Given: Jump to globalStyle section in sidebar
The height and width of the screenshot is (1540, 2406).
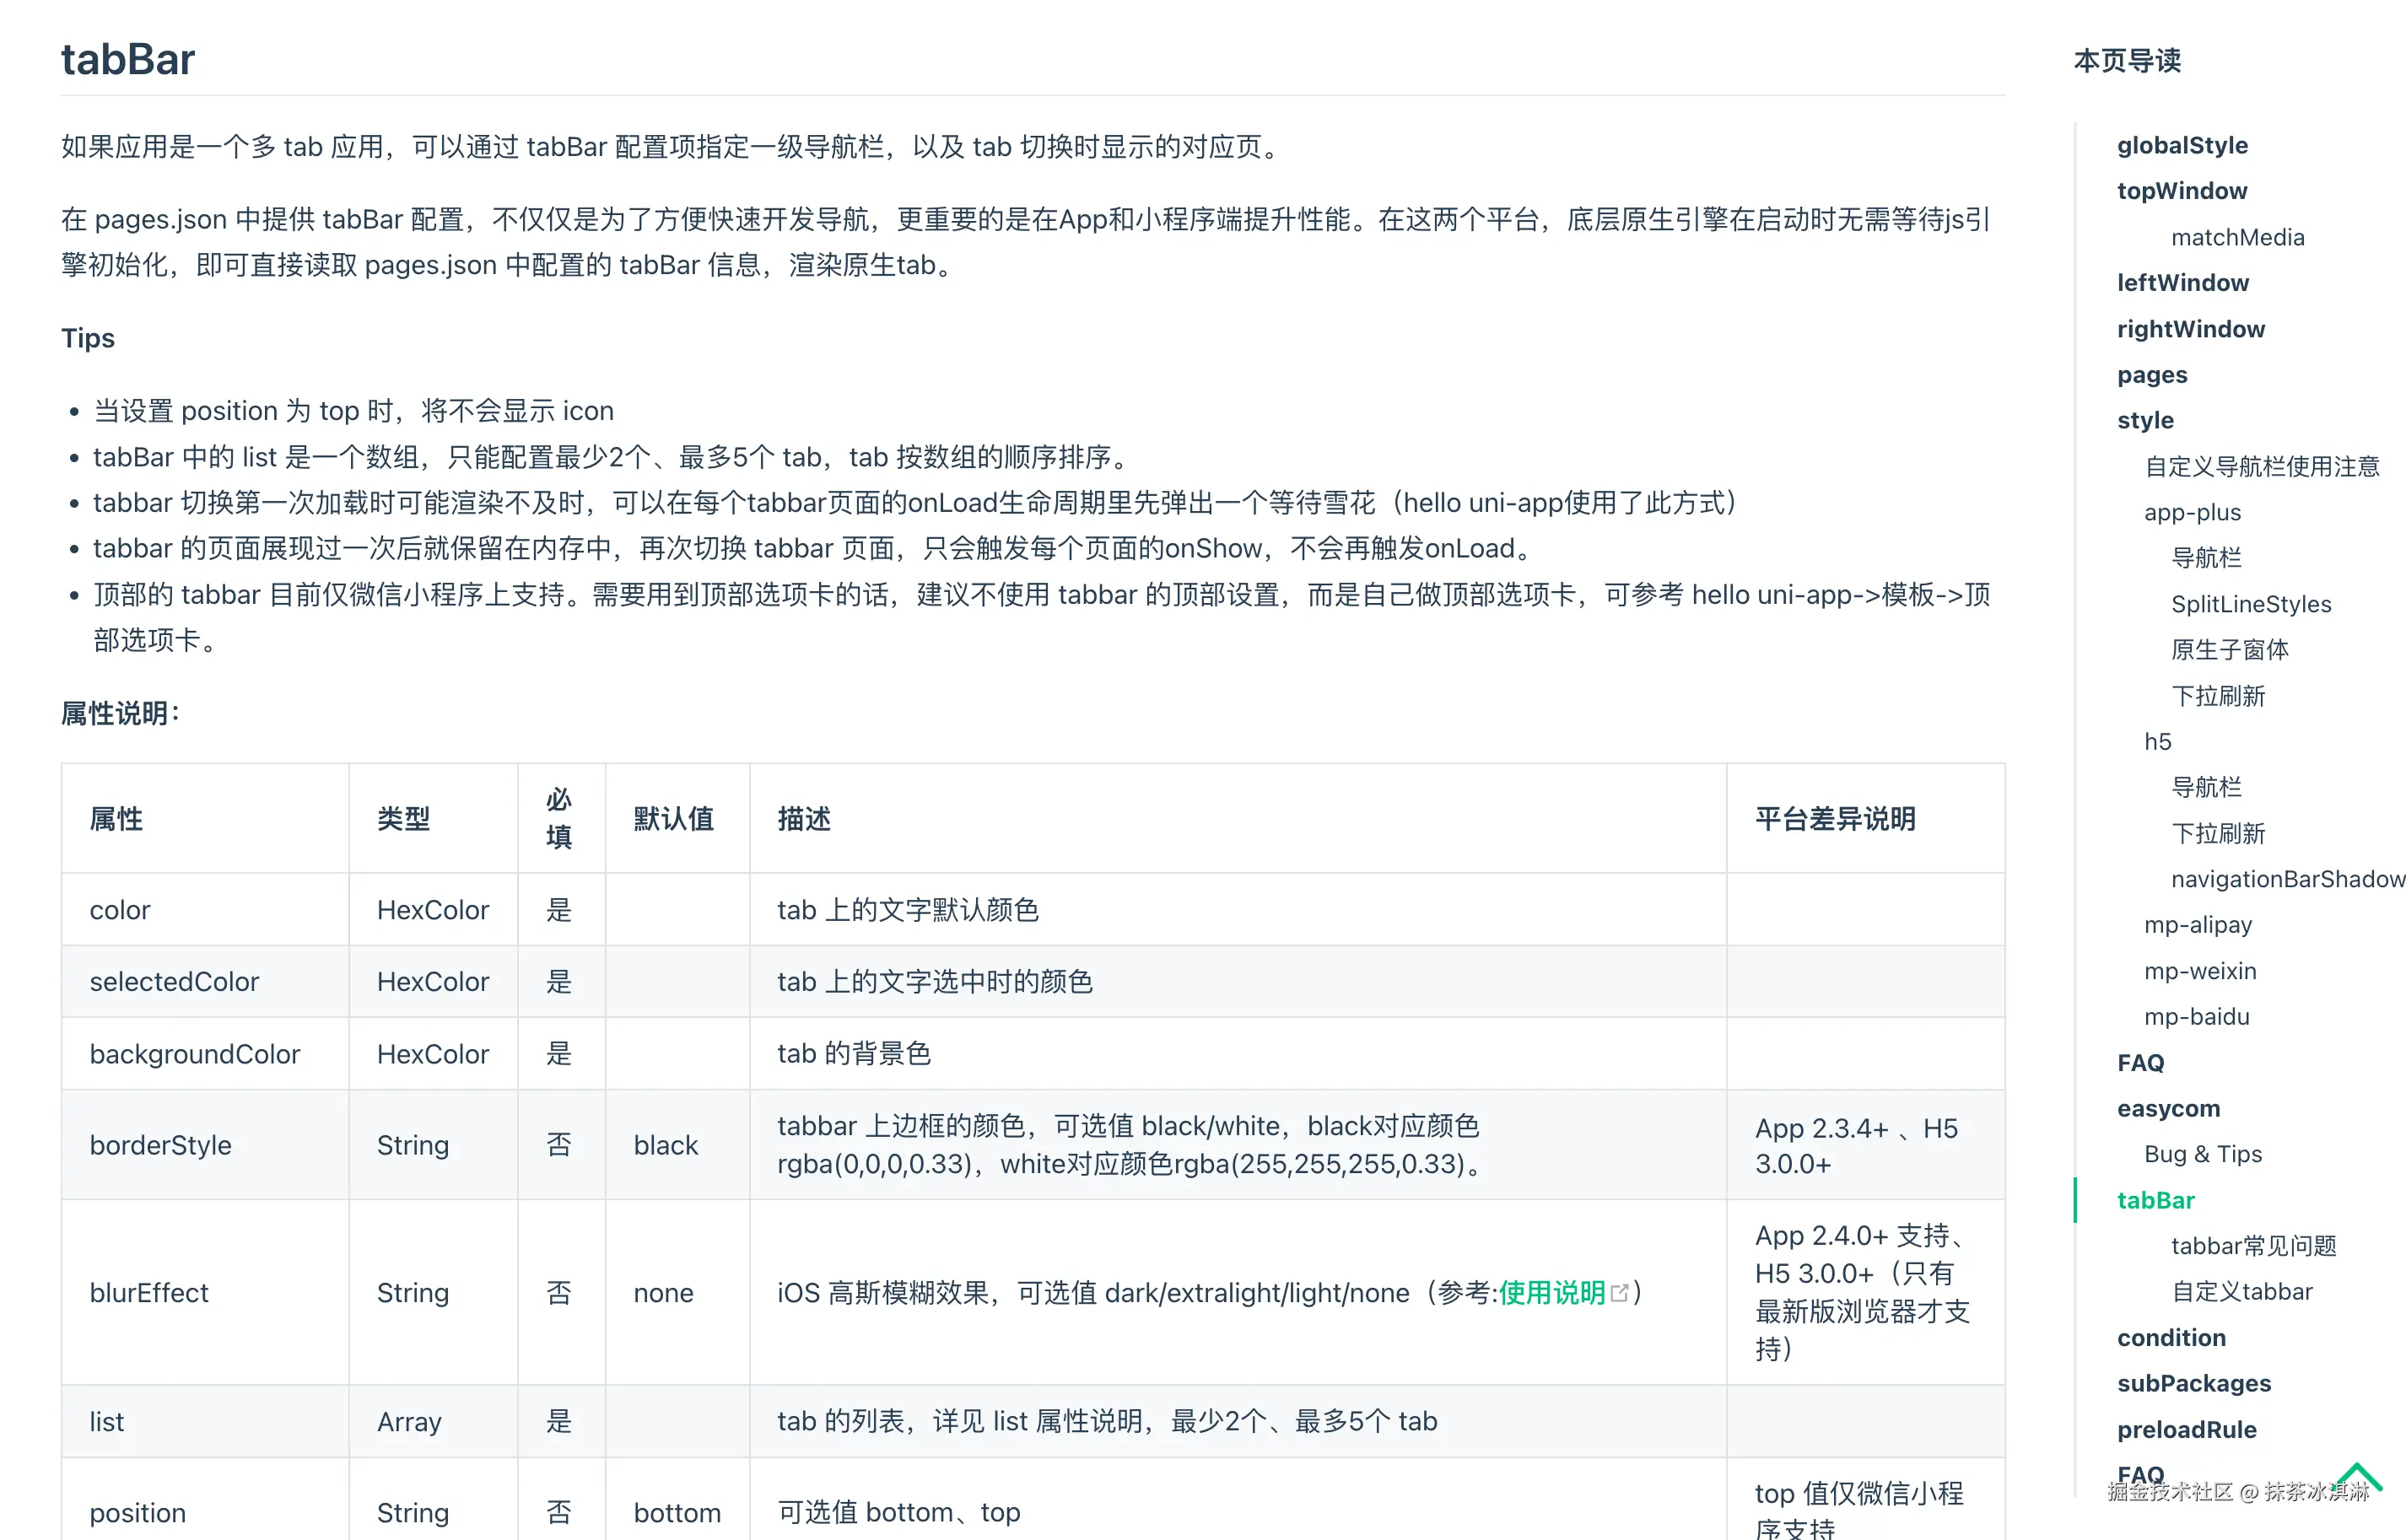Looking at the screenshot, I should tap(2181, 145).
